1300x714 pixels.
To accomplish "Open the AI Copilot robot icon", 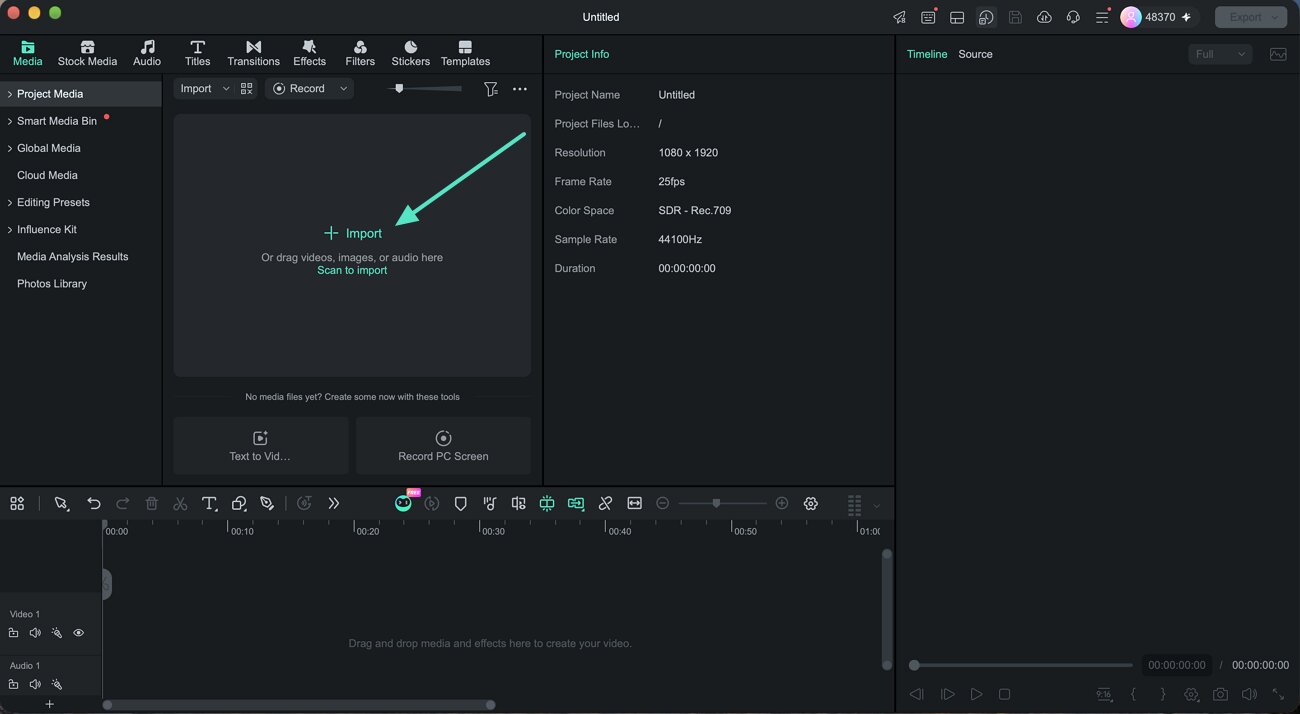I will (403, 504).
